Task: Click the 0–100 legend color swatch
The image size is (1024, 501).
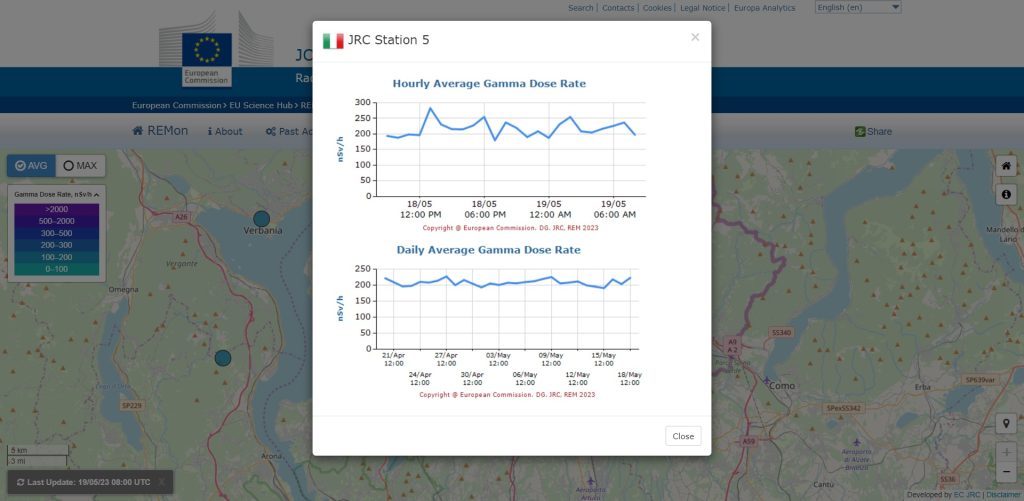Action: coord(57,268)
